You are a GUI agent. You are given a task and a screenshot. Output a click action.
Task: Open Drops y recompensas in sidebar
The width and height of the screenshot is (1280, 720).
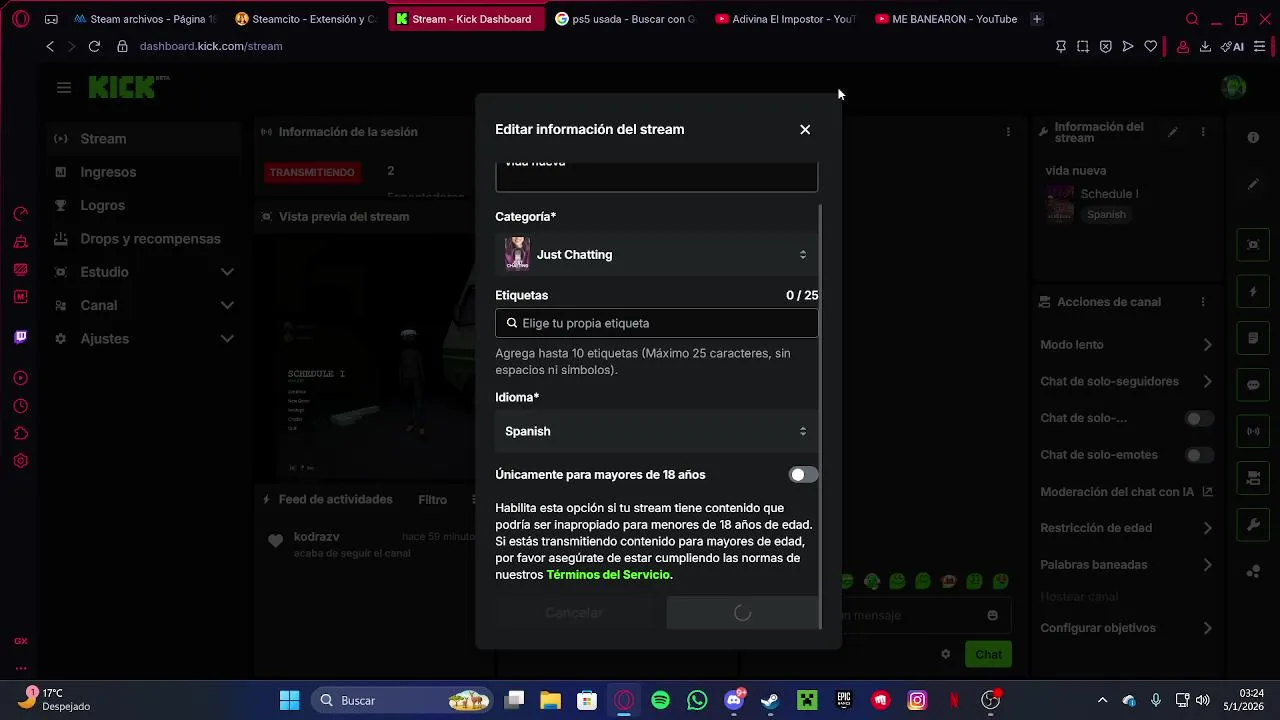[145, 239]
